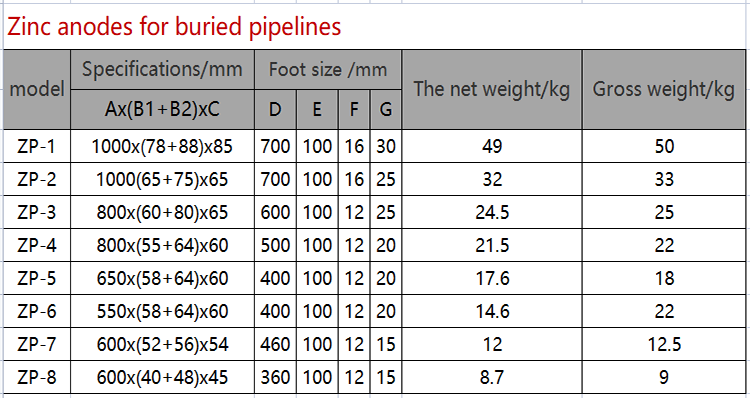
Task: Select the 'Specifications/mm' header cell
Action: click(x=162, y=69)
